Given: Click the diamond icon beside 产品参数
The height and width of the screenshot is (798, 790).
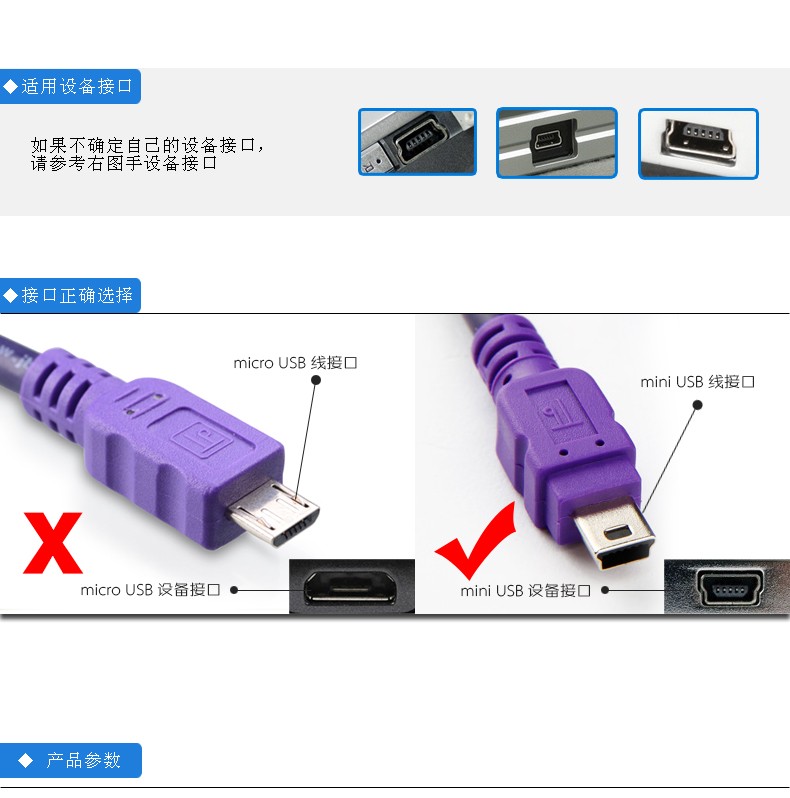Looking at the screenshot, I should click(x=25, y=760).
